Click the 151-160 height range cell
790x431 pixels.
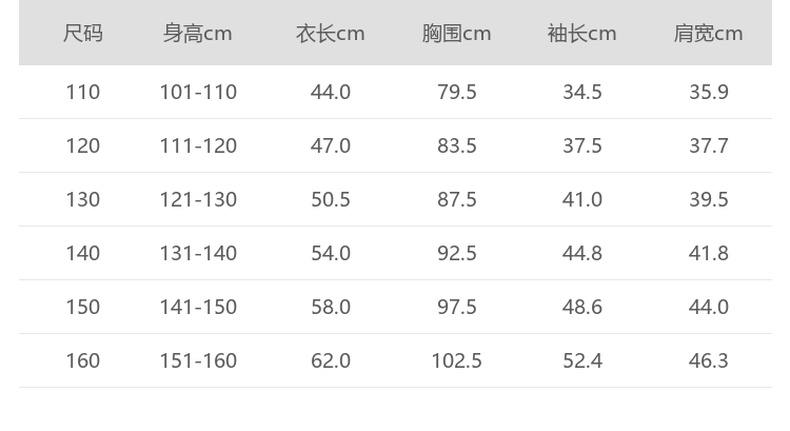[198, 360]
